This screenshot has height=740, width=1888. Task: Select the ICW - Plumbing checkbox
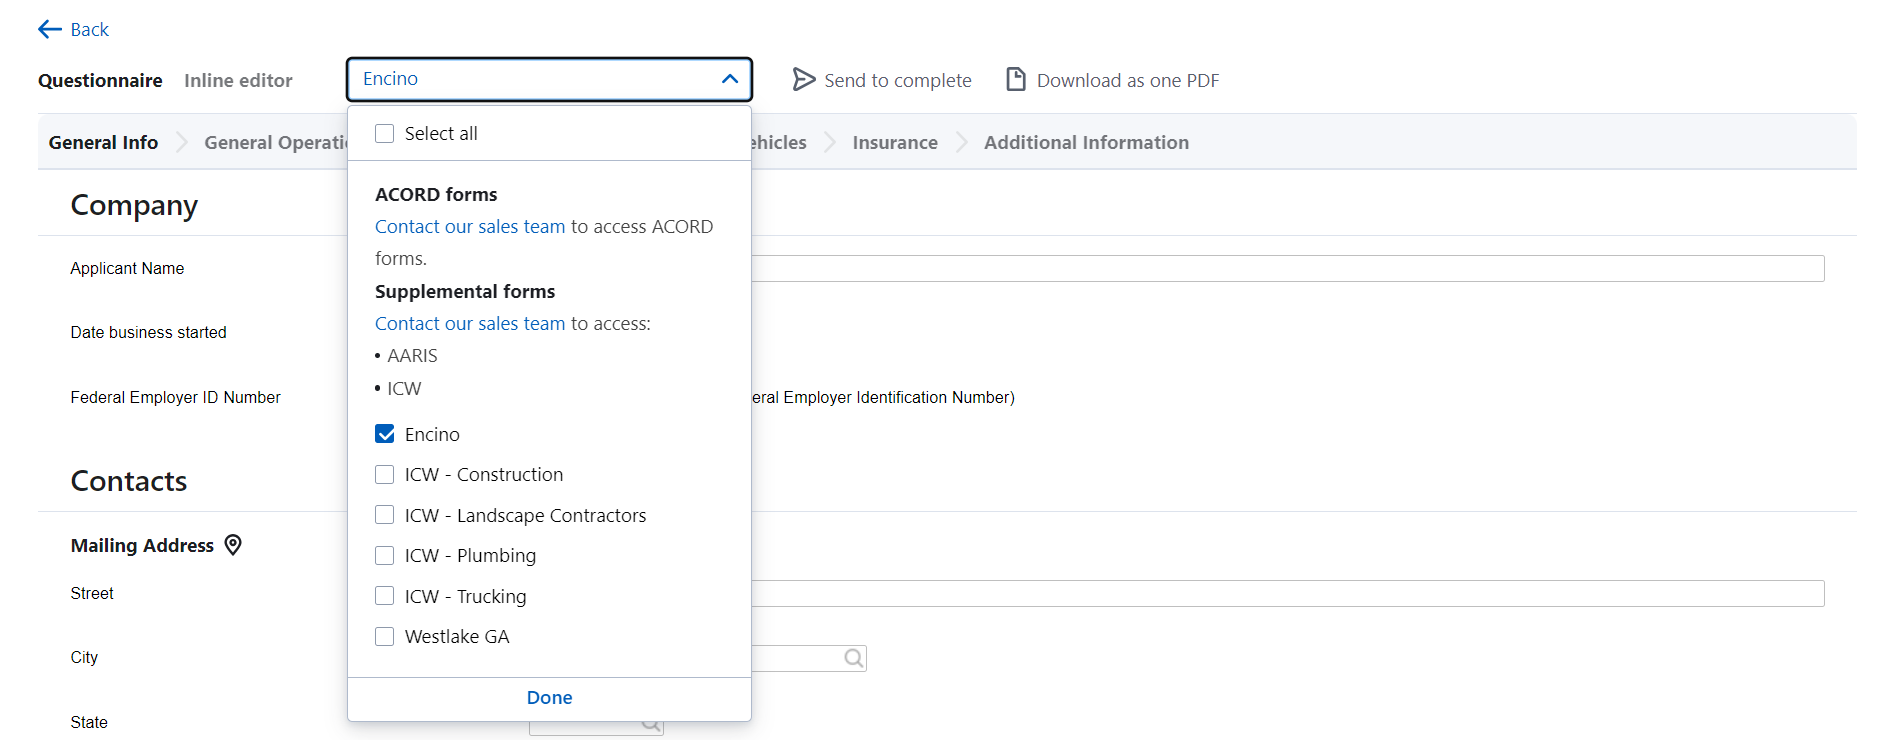click(385, 556)
